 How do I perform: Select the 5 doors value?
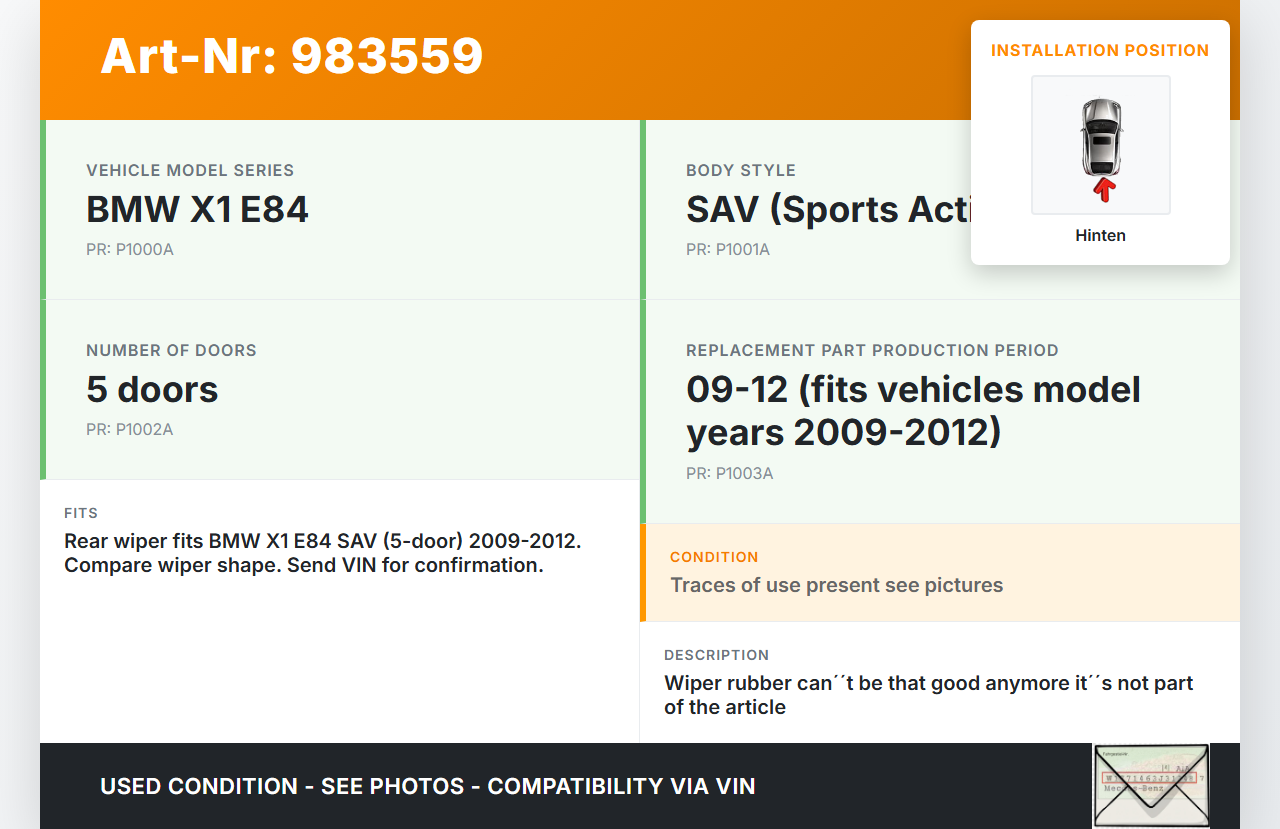pyautogui.click(x=152, y=390)
